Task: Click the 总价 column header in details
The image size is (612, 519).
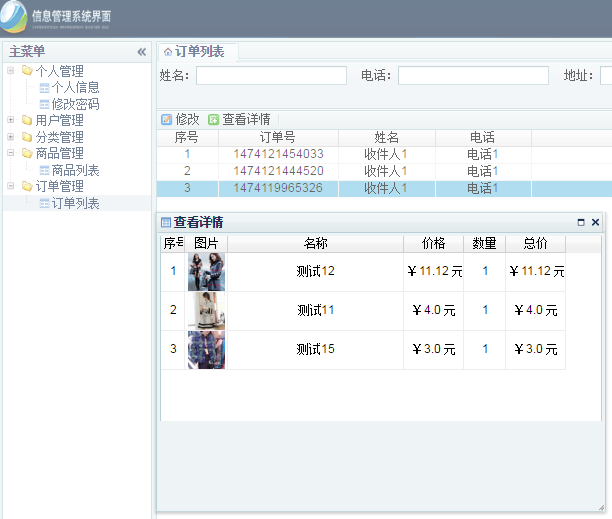Action: pyautogui.click(x=536, y=244)
